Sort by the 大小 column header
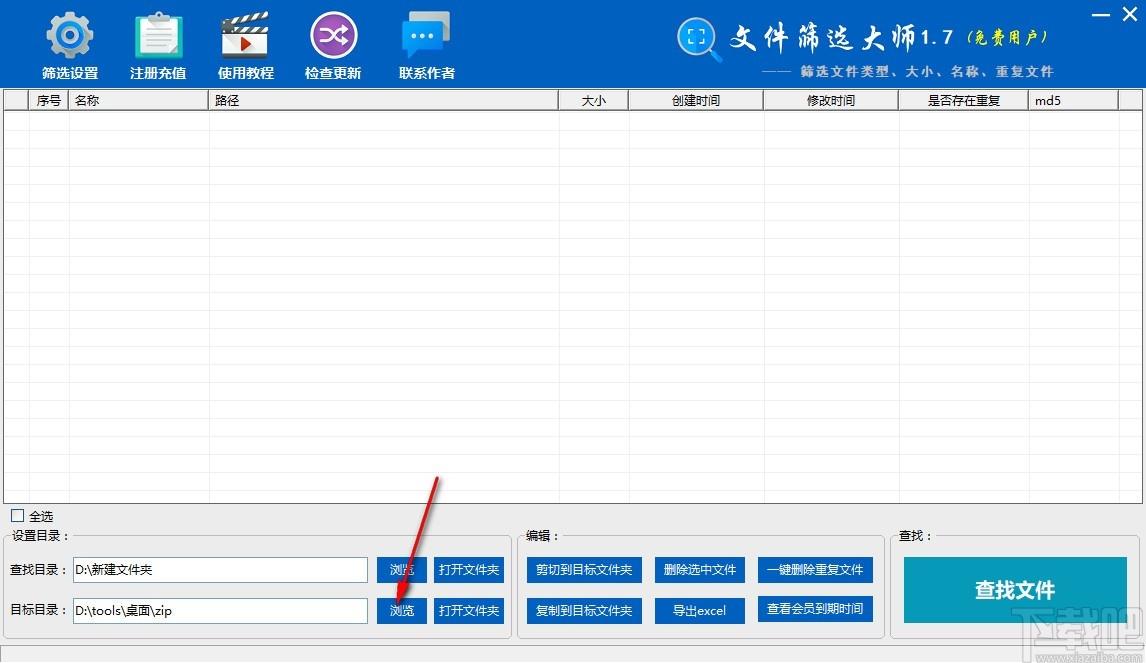This screenshot has width=1146, height=663. tap(593, 100)
